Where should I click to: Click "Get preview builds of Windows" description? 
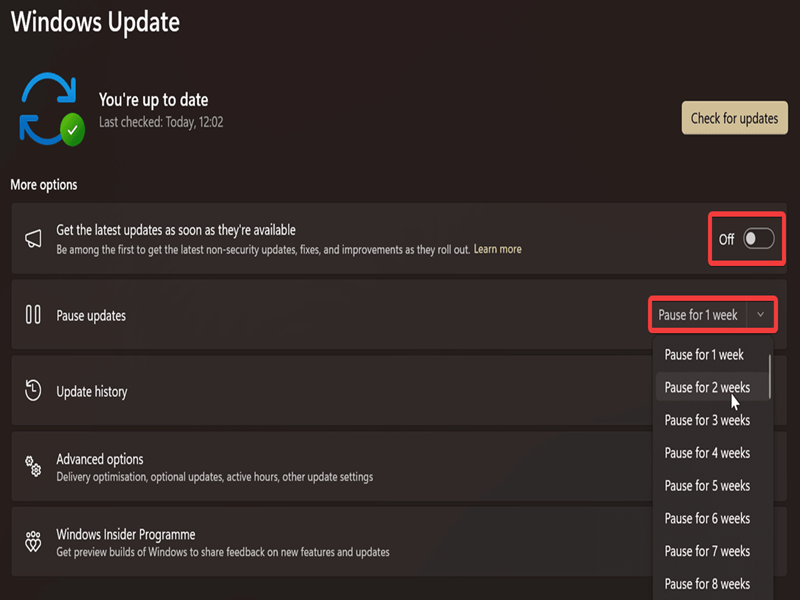click(x=223, y=552)
